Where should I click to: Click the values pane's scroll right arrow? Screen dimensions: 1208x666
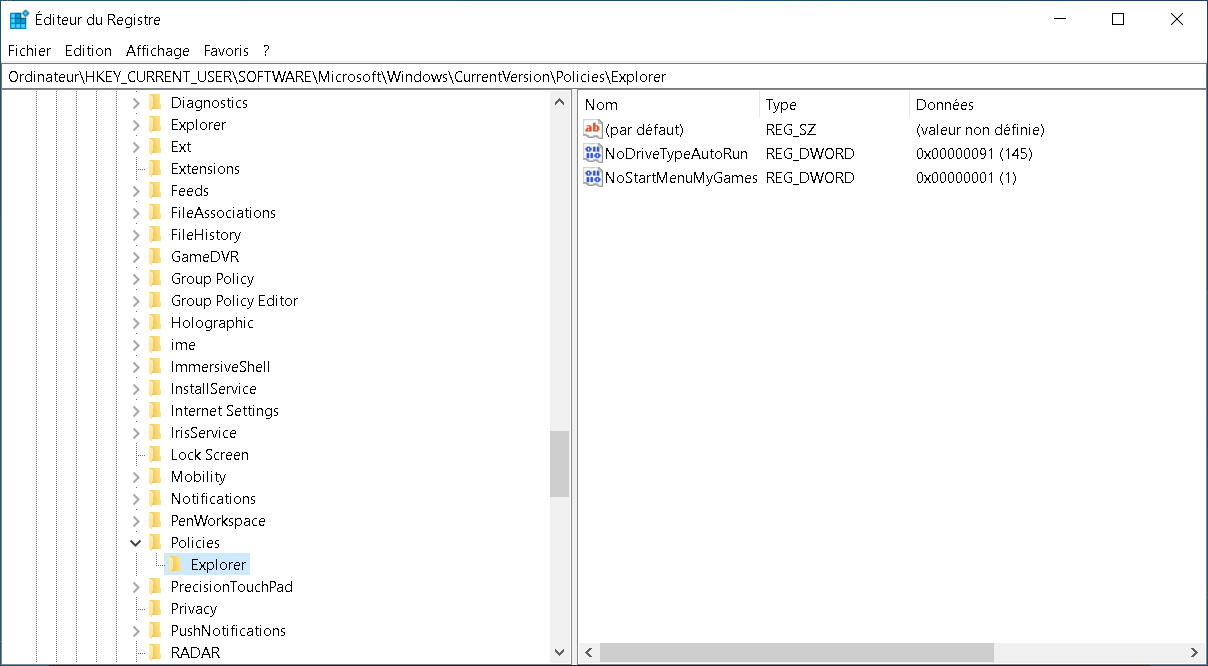tap(1195, 653)
